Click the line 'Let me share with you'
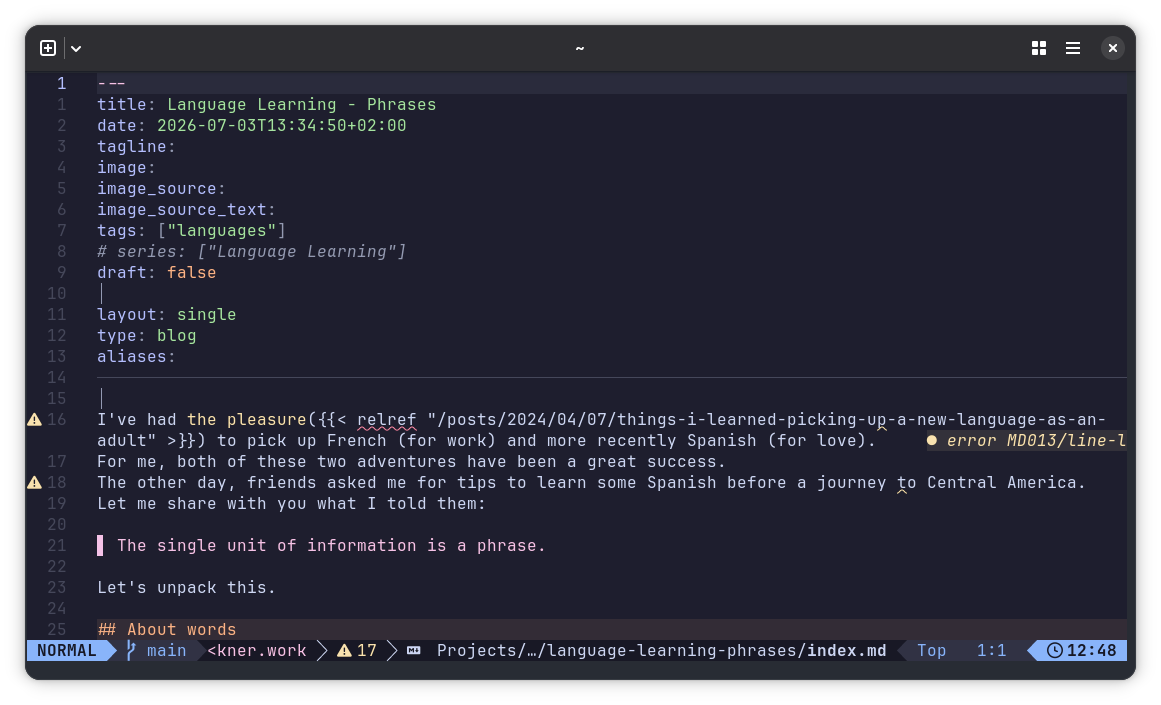Image resolution: width=1161 pixels, height=705 pixels. tap(291, 504)
